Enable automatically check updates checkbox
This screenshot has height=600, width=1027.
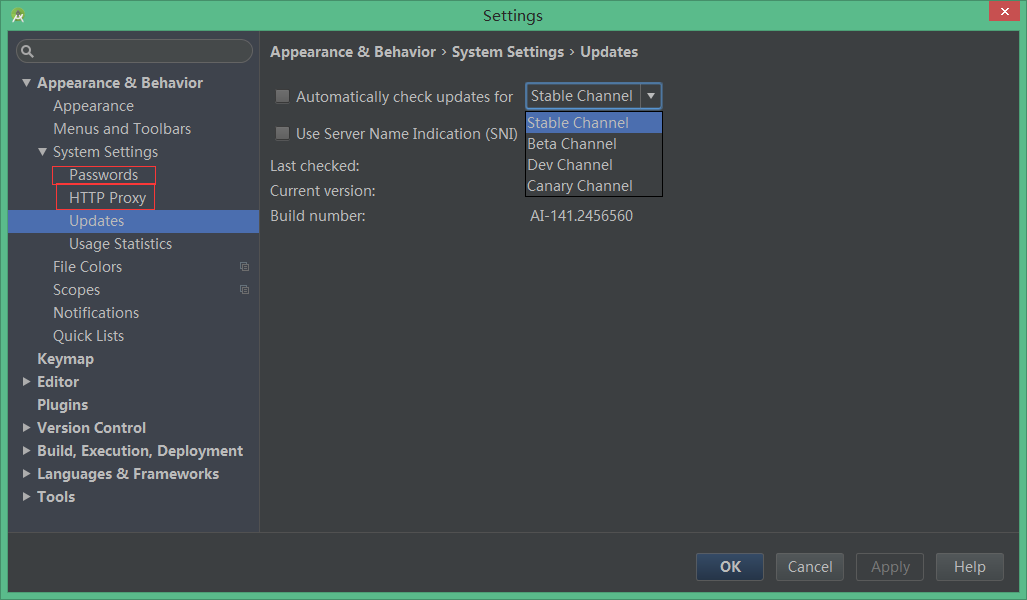282,97
